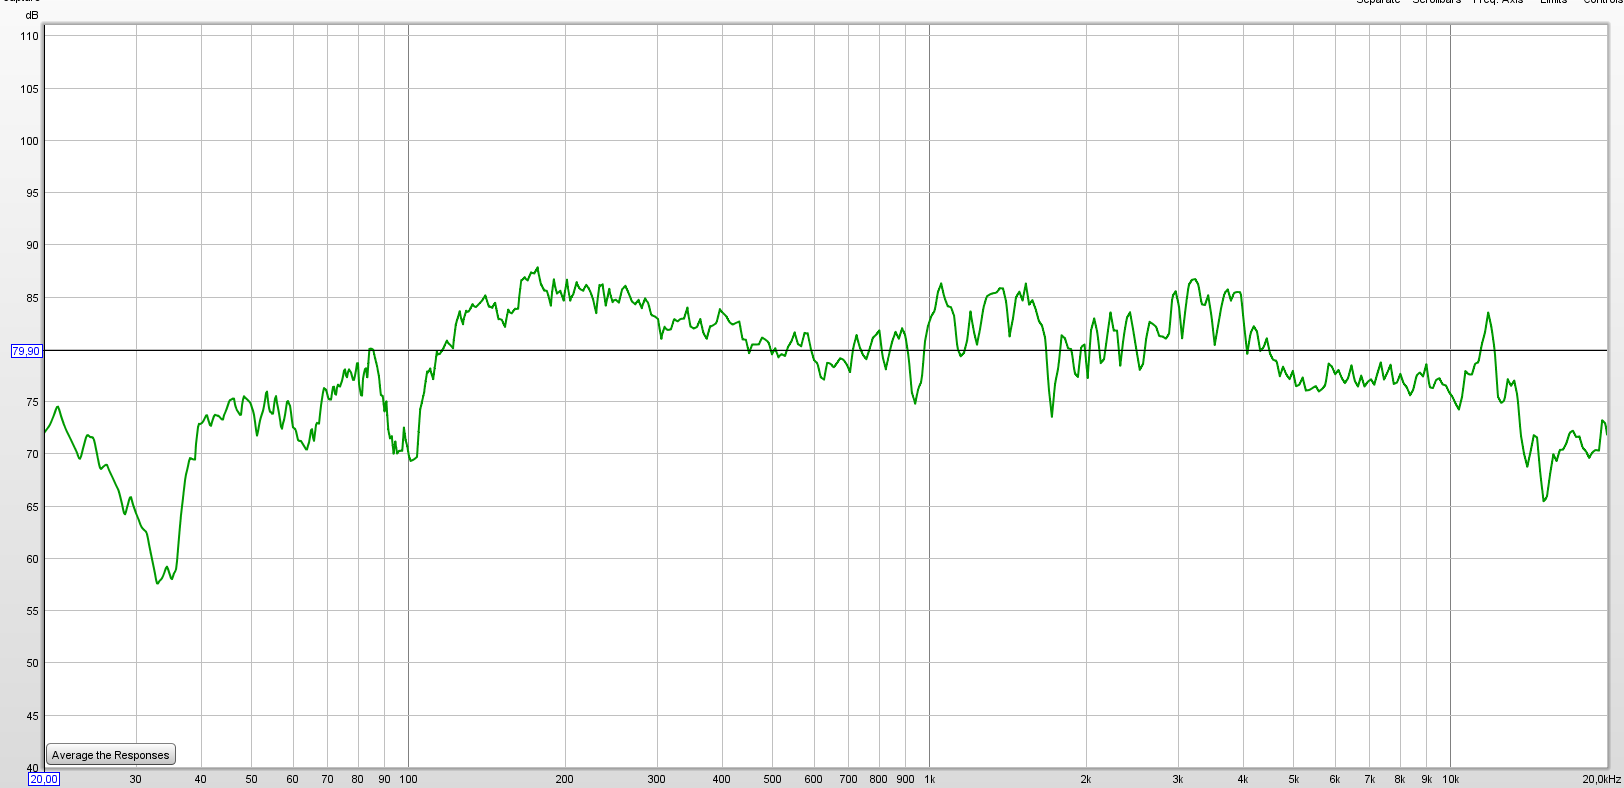Click the 20,0kHz label on the frequency axis
The width and height of the screenshot is (1624, 788).
(1602, 779)
